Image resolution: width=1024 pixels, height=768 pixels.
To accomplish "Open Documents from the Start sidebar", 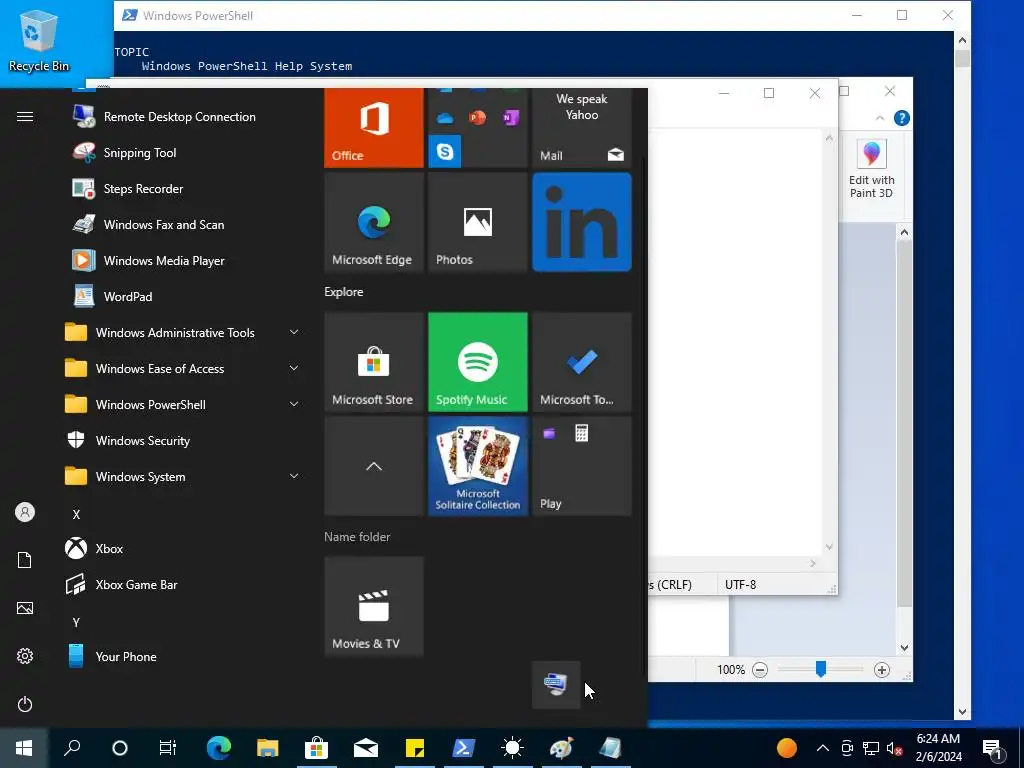I will point(25,560).
